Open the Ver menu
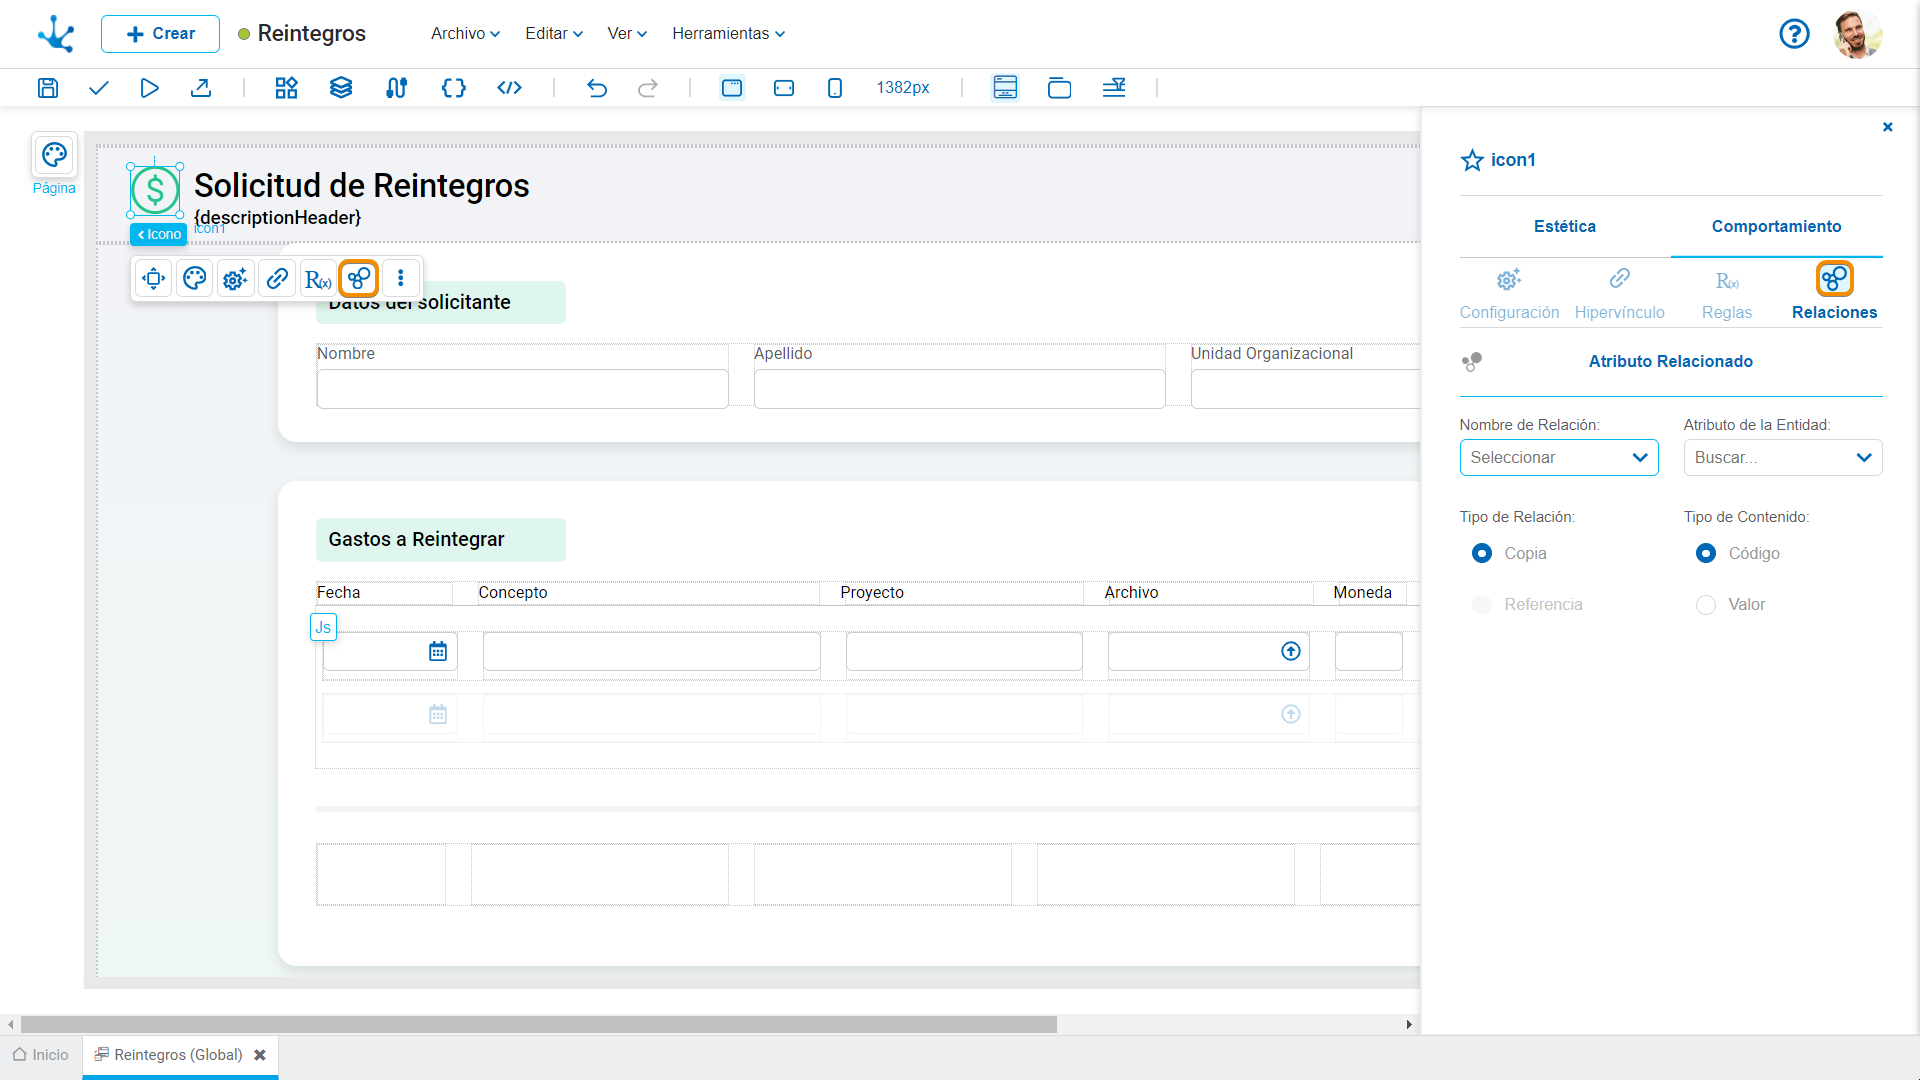The height and width of the screenshot is (1080, 1920). click(x=627, y=33)
